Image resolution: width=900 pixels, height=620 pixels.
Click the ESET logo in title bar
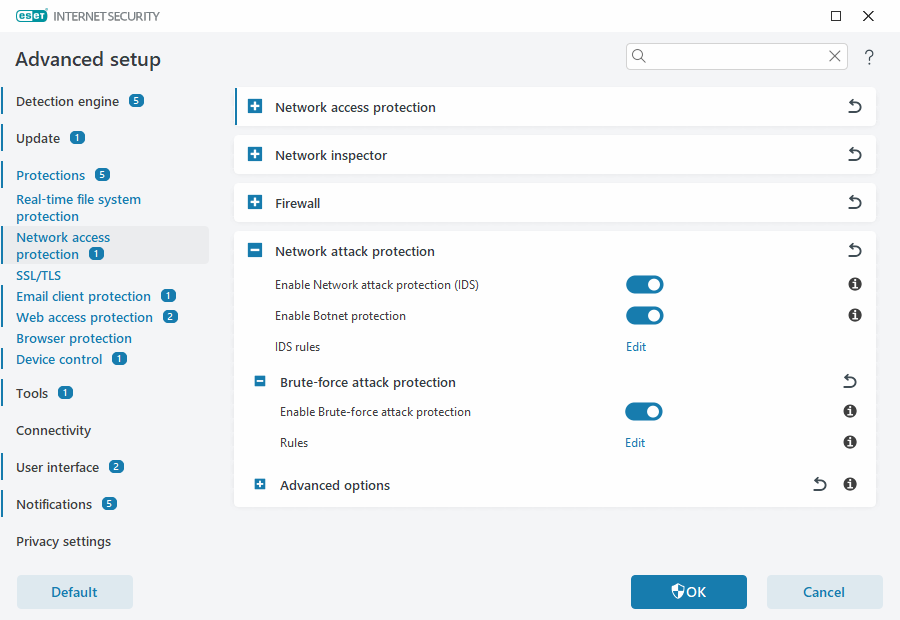pyautogui.click(x=32, y=16)
